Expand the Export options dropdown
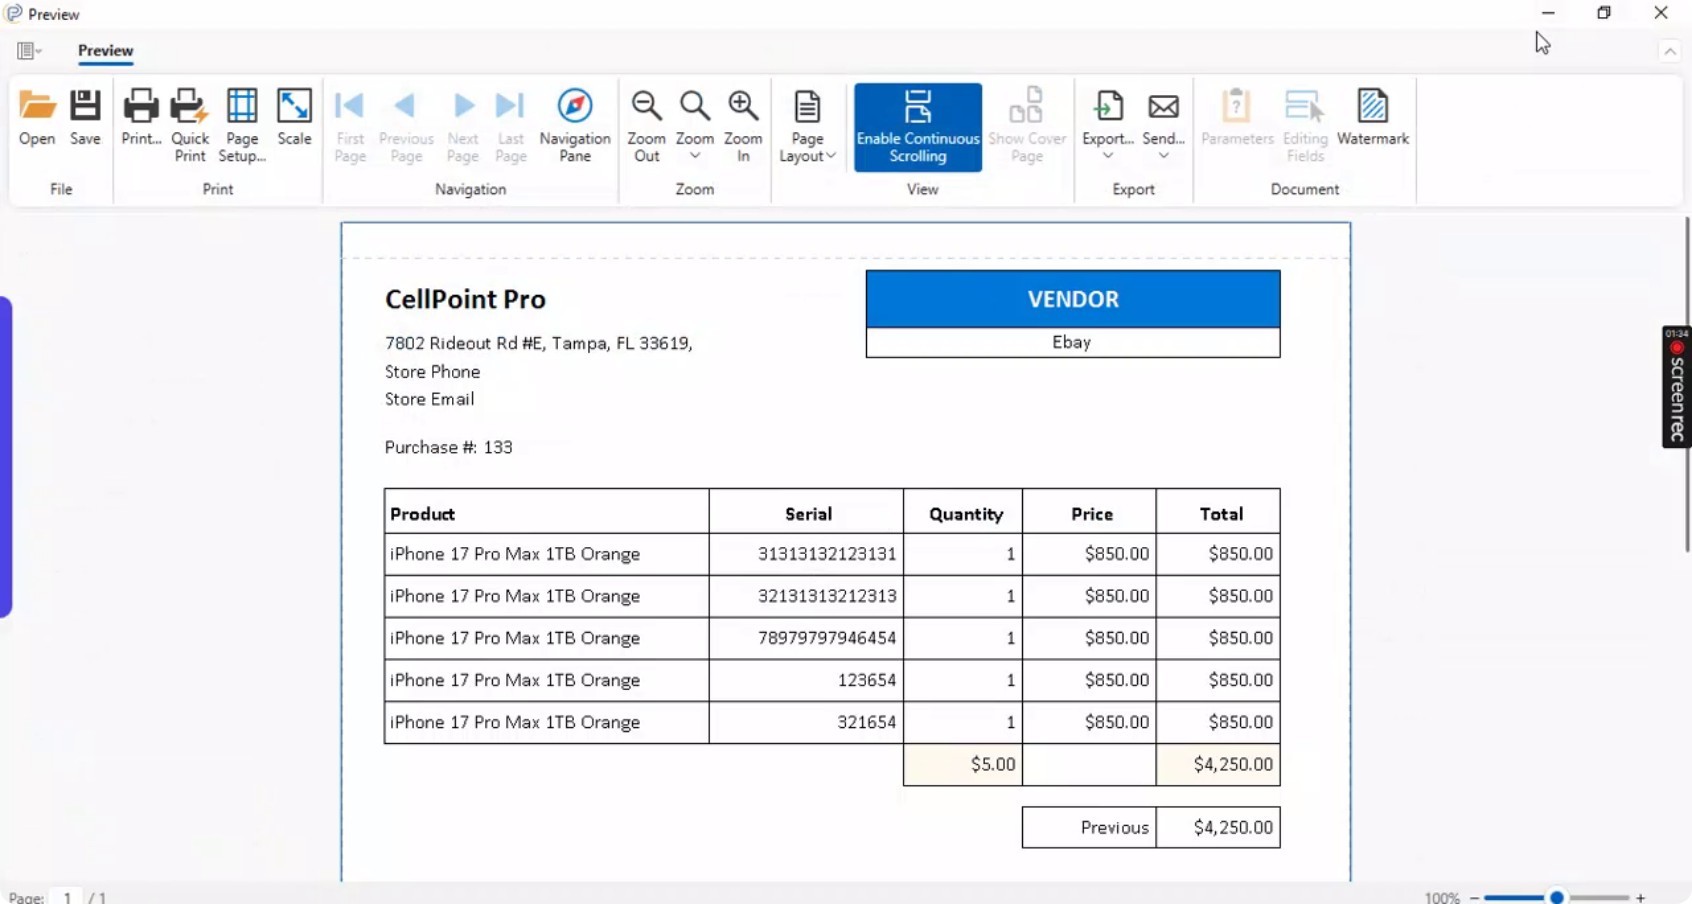This screenshot has width=1692, height=904. click(x=1108, y=126)
